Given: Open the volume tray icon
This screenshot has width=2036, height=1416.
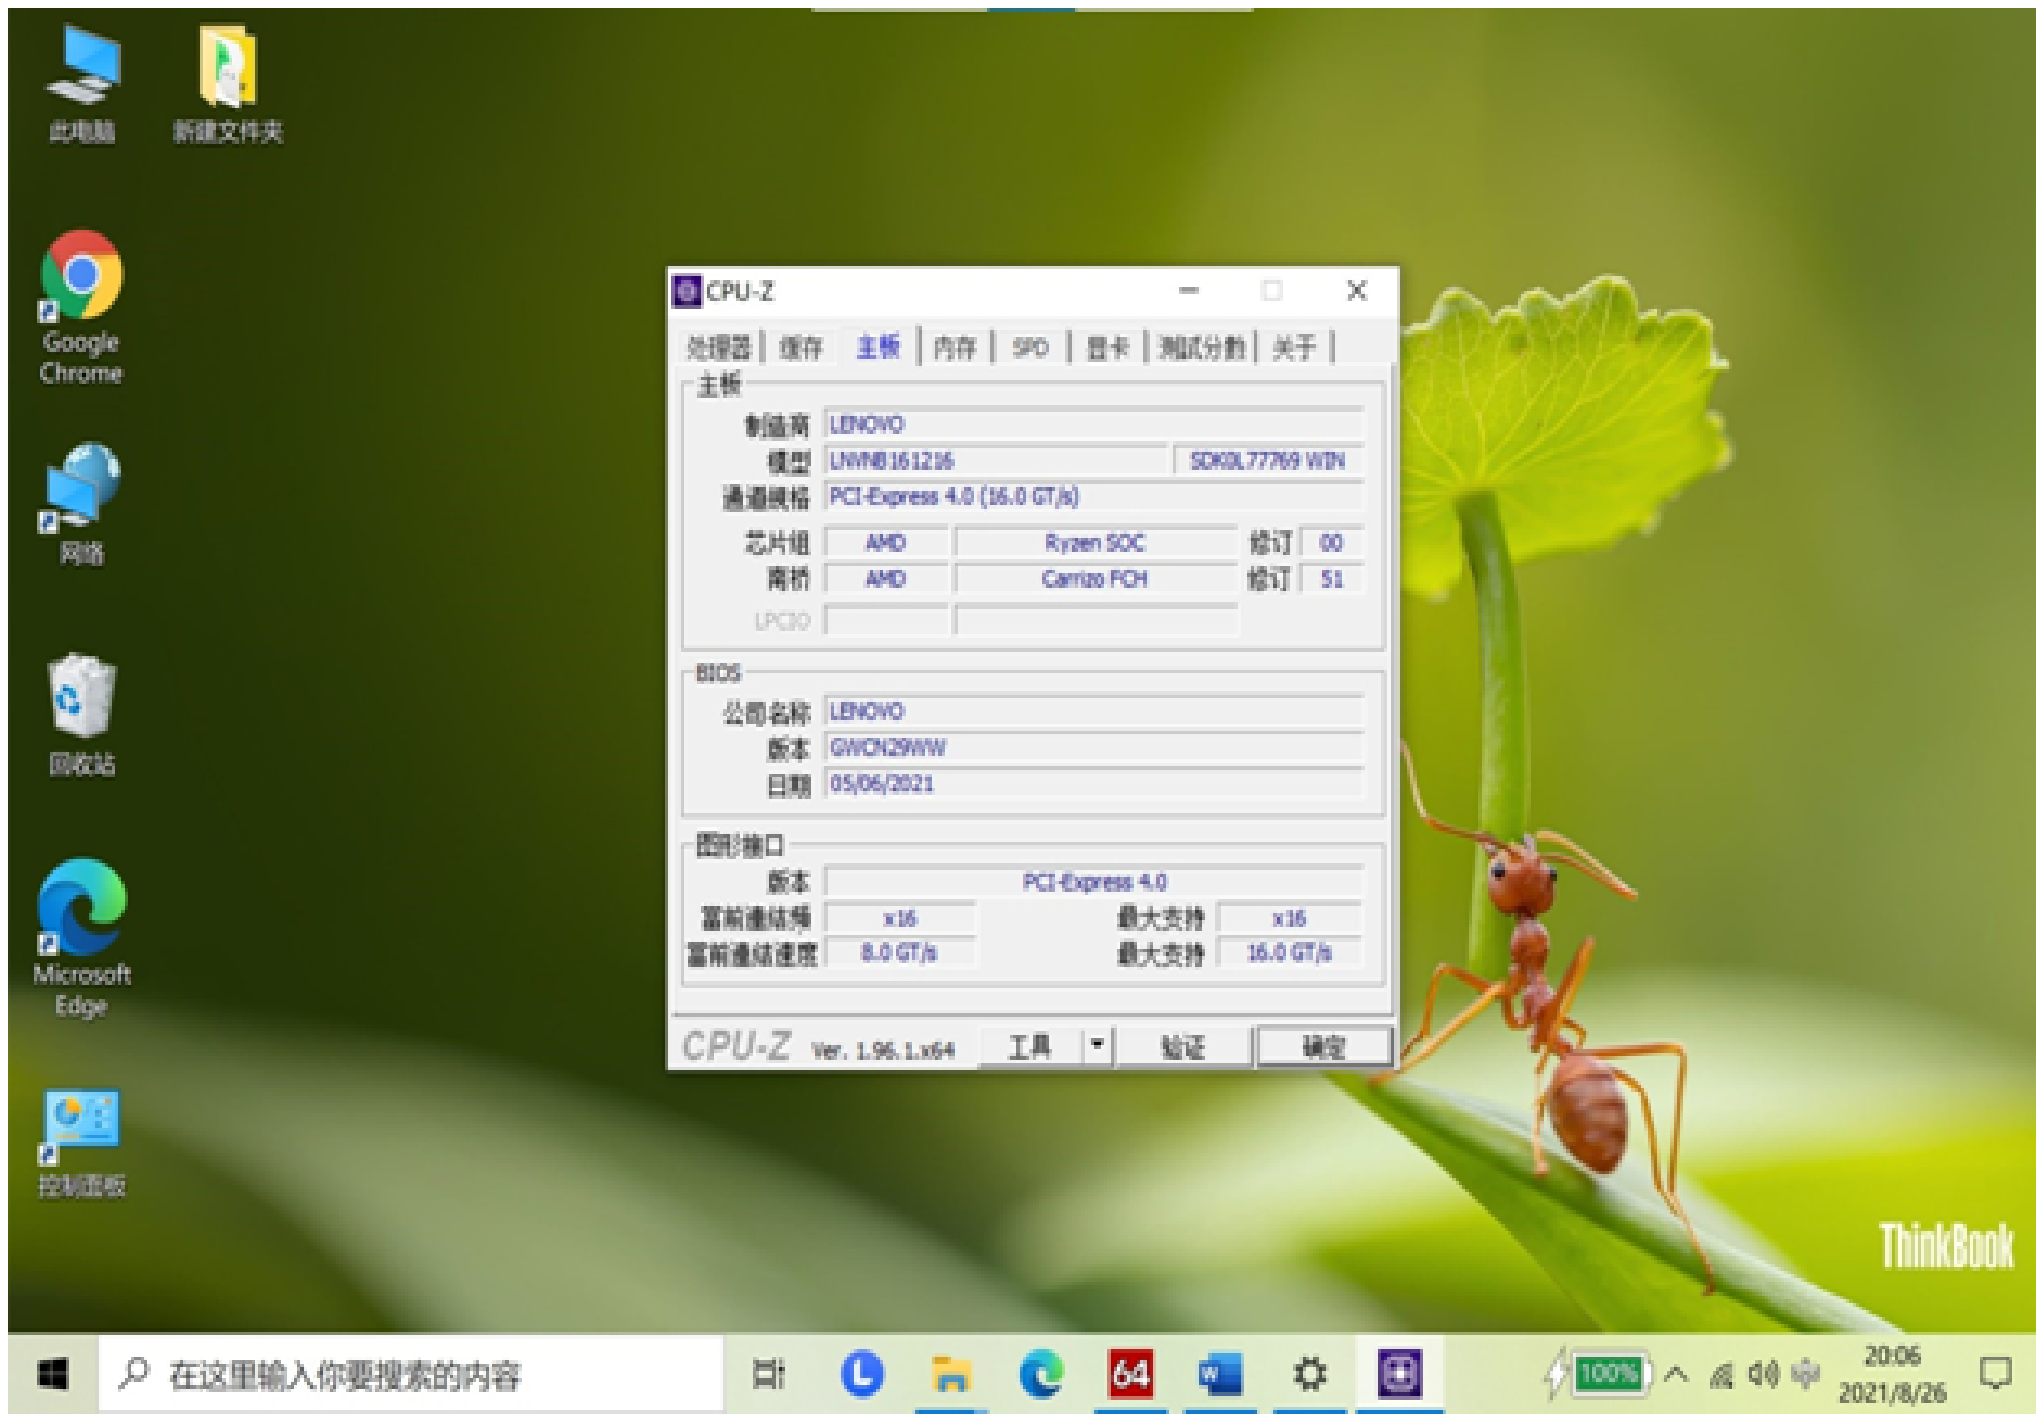Looking at the screenshot, I should 1764,1375.
